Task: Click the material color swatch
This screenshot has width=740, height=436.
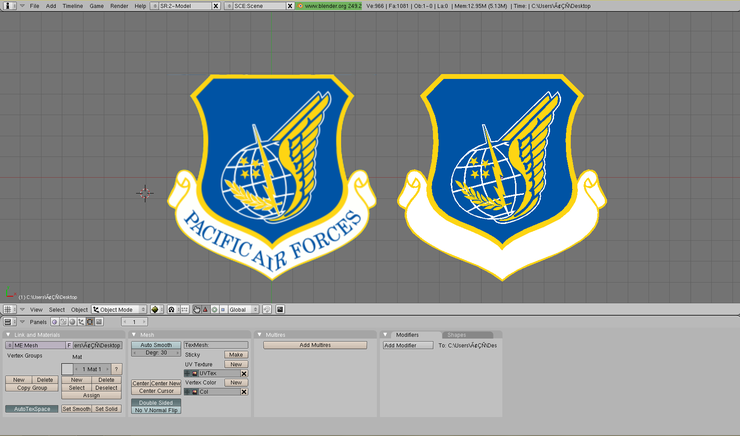Action: 67,369
